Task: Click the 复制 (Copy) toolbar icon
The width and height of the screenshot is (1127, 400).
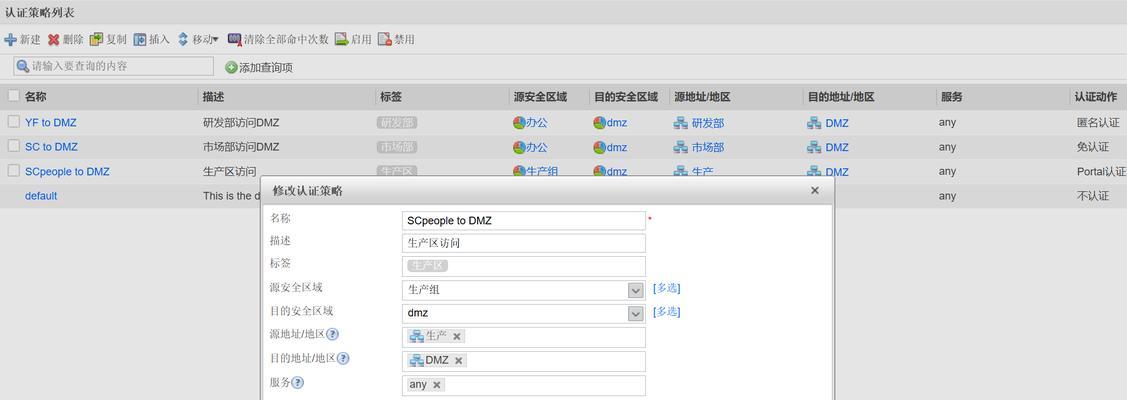Action: (x=96, y=39)
